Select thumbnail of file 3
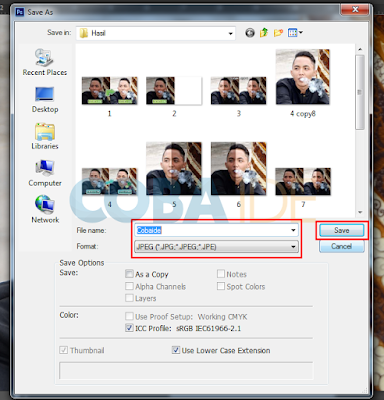The image size is (384, 400). tap(239, 91)
